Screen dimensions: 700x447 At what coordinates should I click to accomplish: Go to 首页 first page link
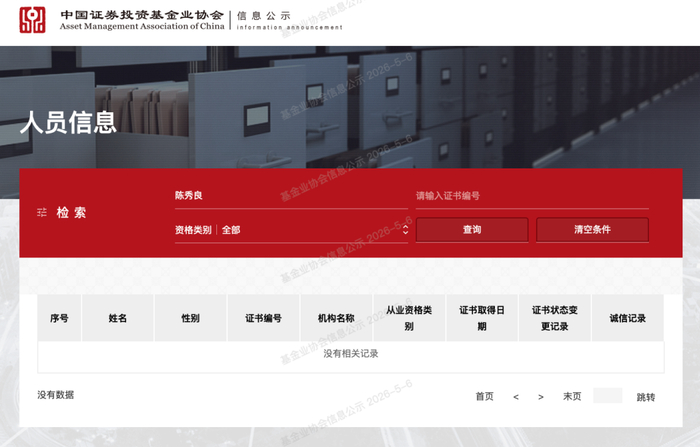click(484, 397)
